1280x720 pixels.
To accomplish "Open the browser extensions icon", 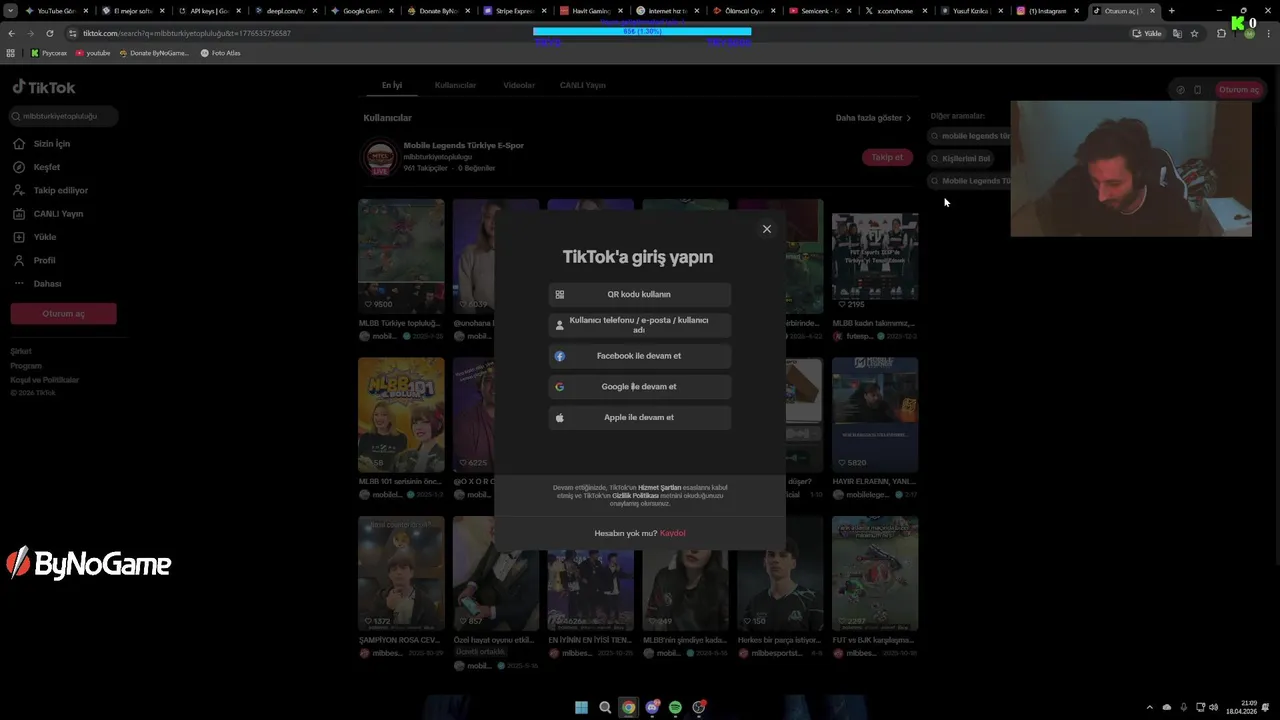I will tap(1221, 33).
